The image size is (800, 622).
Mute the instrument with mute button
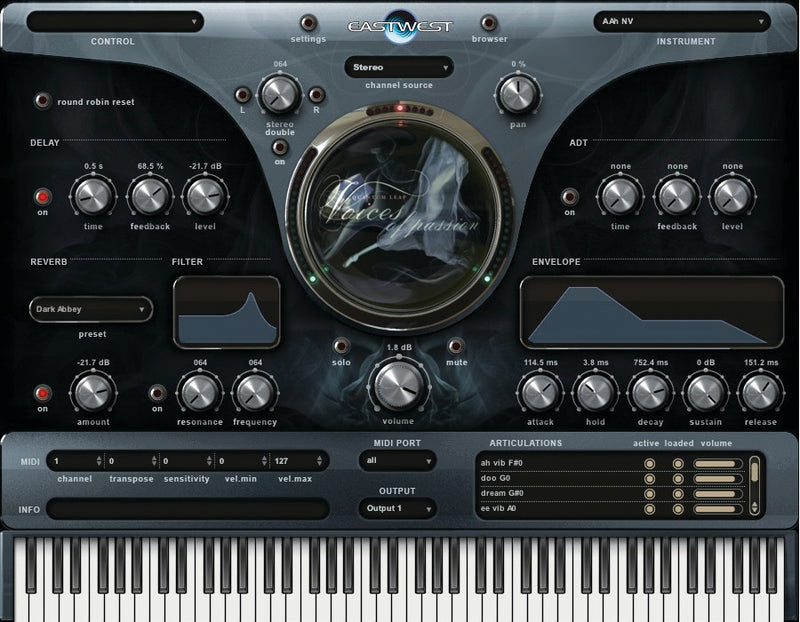(x=457, y=347)
